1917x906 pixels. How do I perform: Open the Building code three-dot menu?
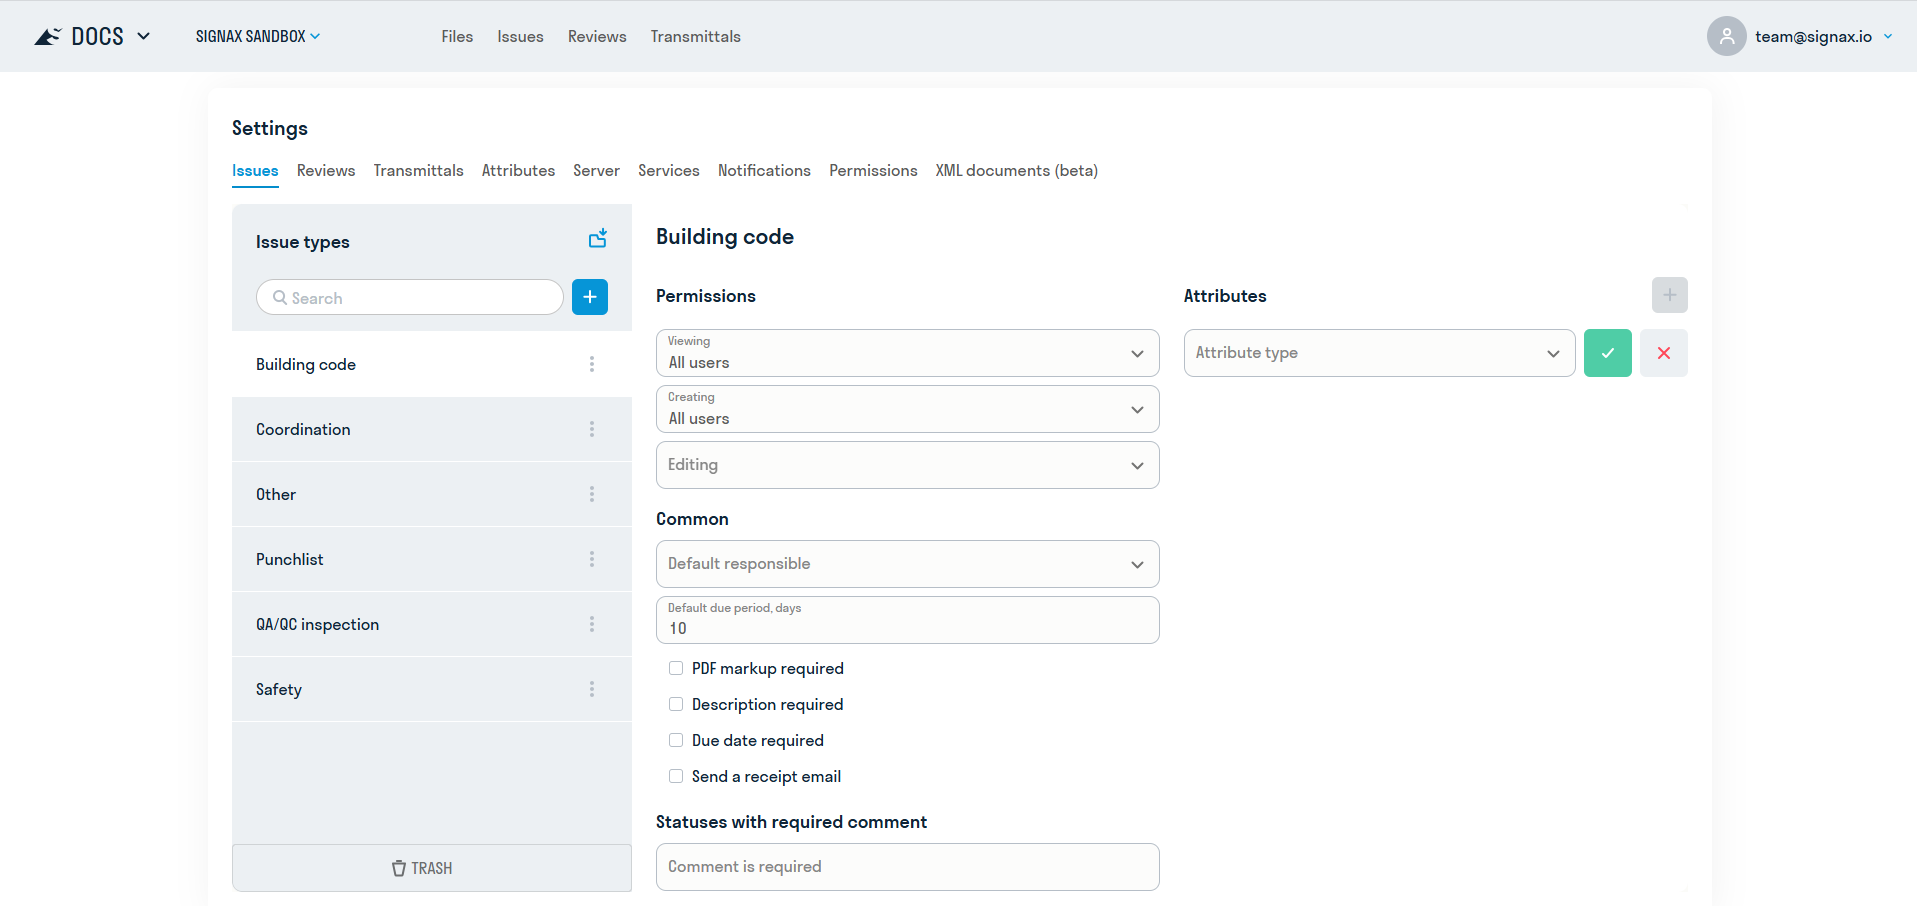pos(592,364)
